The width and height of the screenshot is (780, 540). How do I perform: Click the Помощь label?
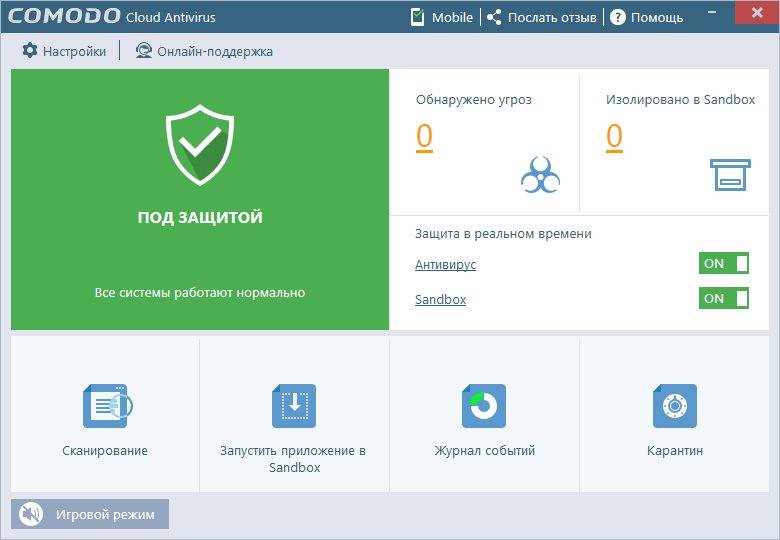tap(657, 17)
